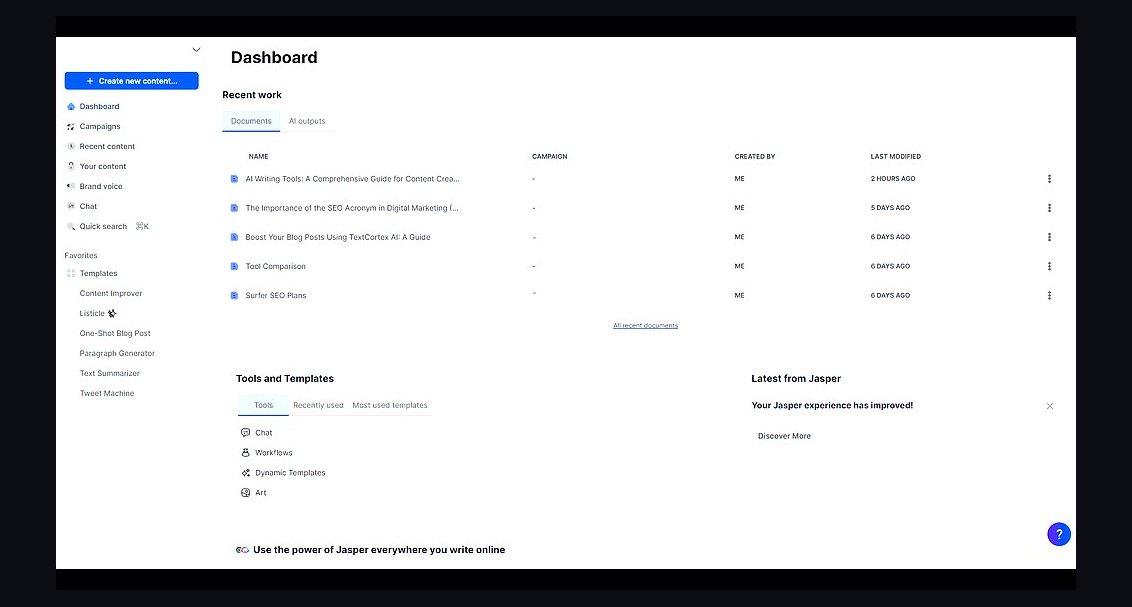Viewport: 1132px width, 607px height.
Task: Select the Tools tab
Action: click(x=264, y=406)
